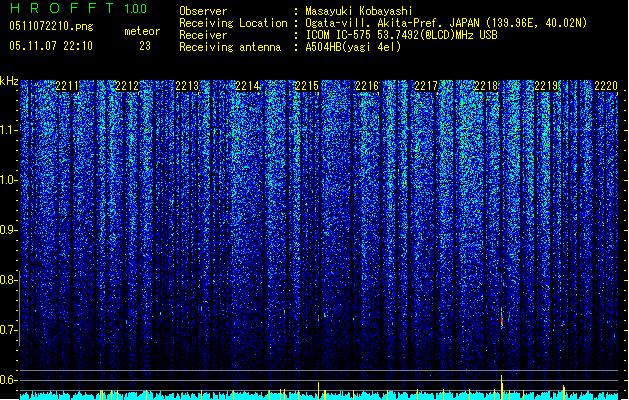629x400 pixels.
Task: Click the Receiving Location label
Action: pyautogui.click(x=233, y=23)
